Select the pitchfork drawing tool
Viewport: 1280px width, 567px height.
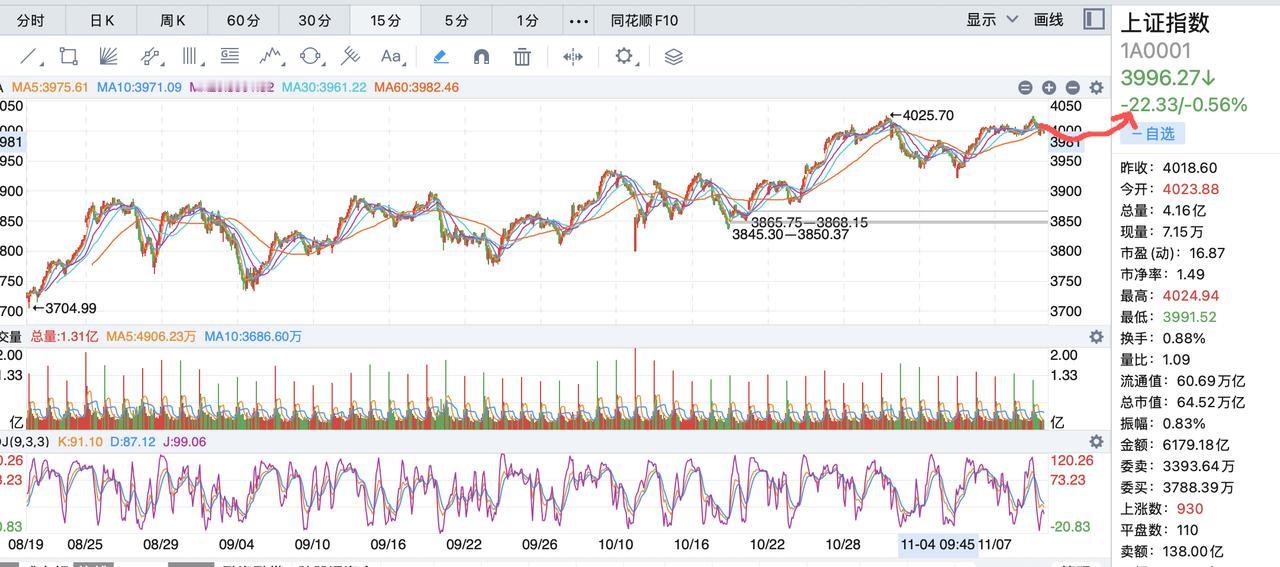point(351,57)
